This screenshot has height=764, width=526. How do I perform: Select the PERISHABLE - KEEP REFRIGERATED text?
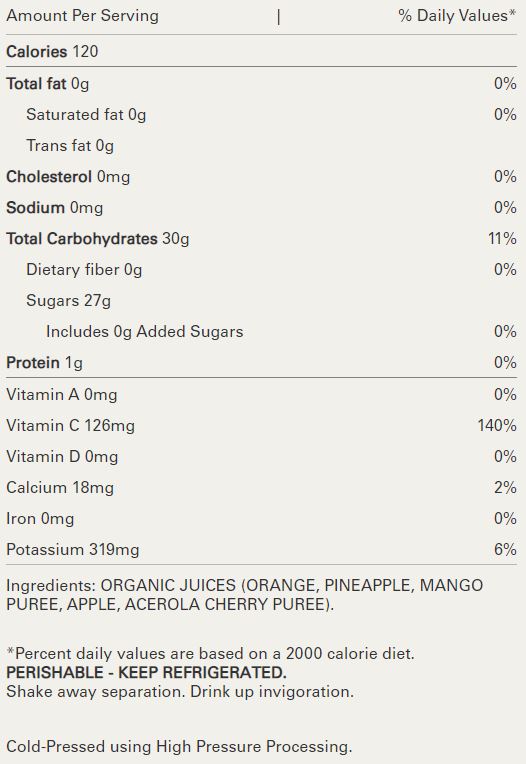tap(147, 672)
